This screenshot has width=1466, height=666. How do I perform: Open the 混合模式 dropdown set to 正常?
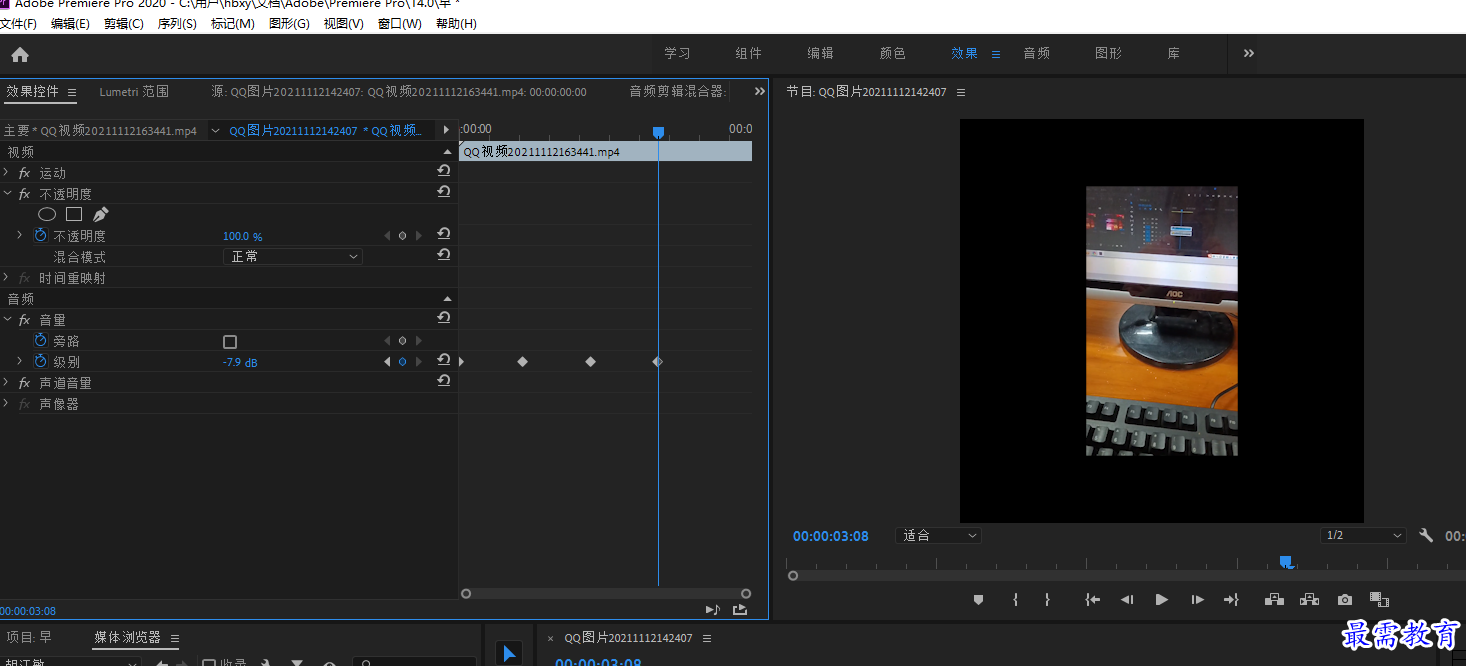pyautogui.click(x=292, y=257)
